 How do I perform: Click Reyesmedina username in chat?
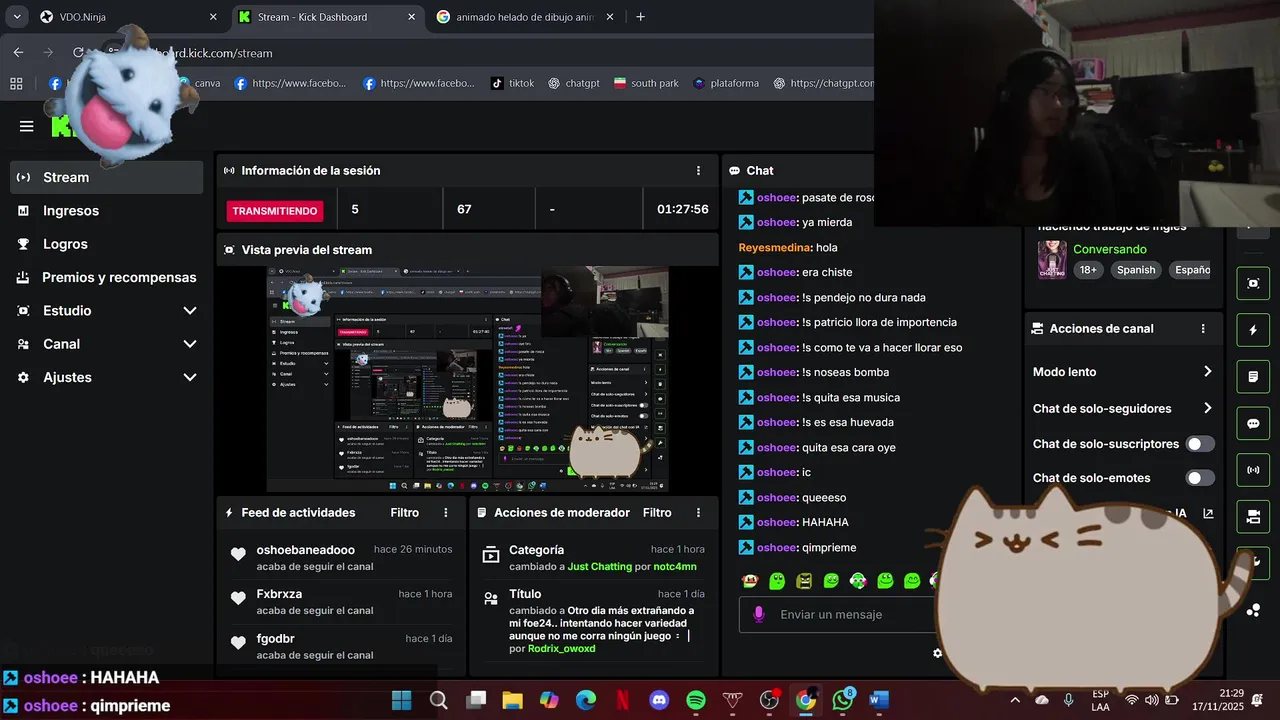tap(775, 247)
